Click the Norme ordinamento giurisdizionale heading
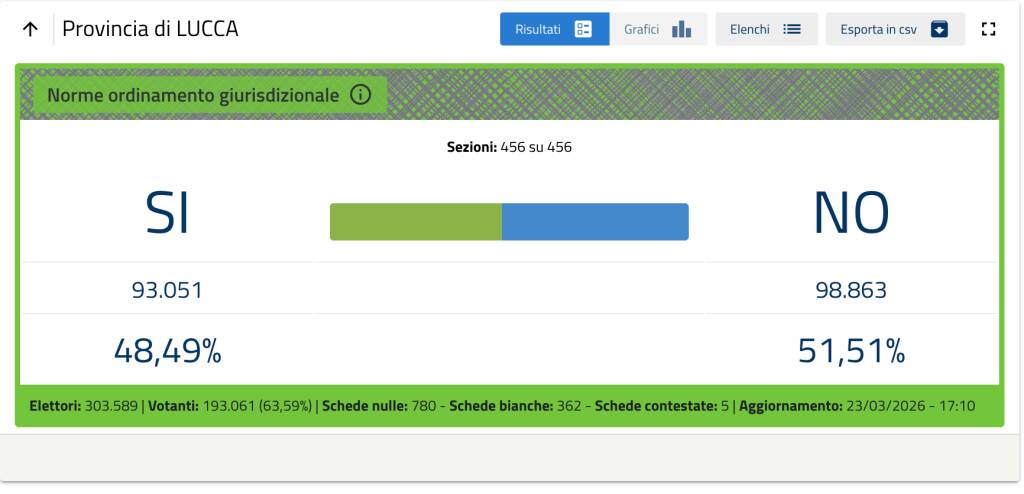The width and height of the screenshot is (1024, 494). pos(194,95)
